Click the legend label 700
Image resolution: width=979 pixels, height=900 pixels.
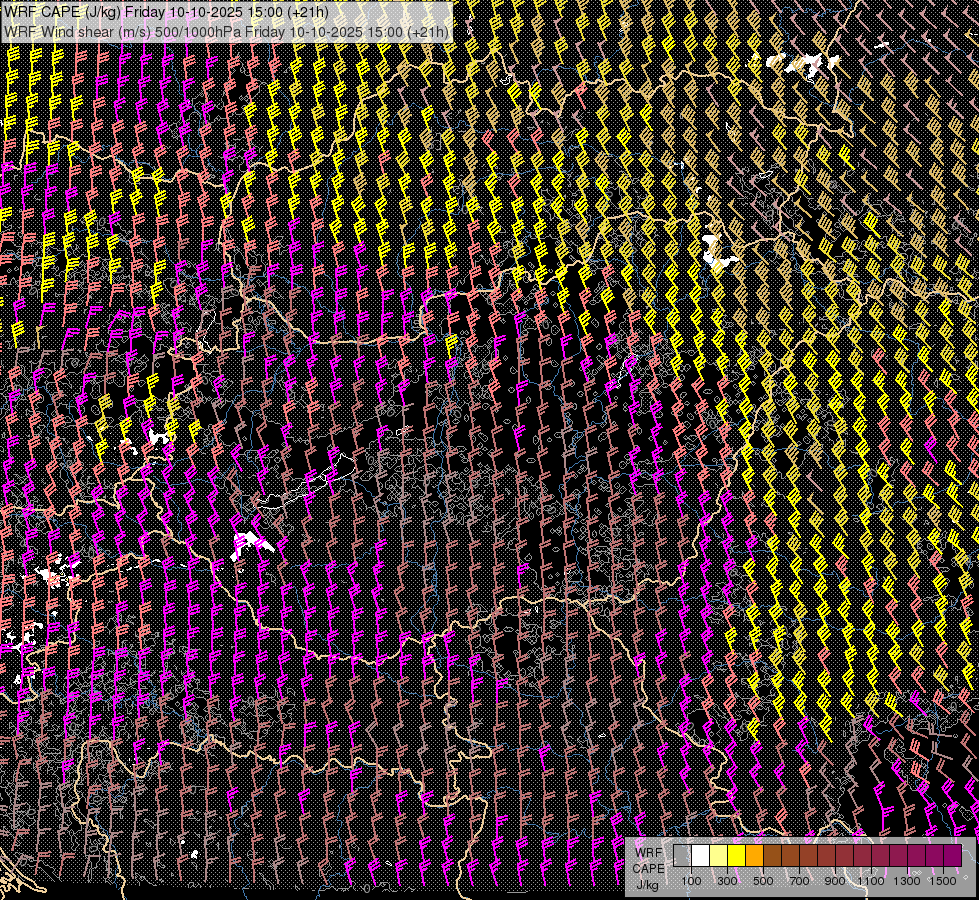(x=799, y=881)
